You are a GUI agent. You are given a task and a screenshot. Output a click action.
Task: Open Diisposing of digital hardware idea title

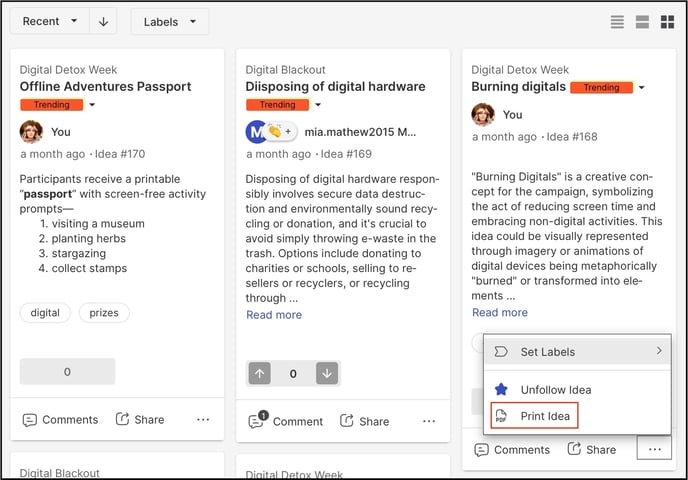tap(335, 86)
